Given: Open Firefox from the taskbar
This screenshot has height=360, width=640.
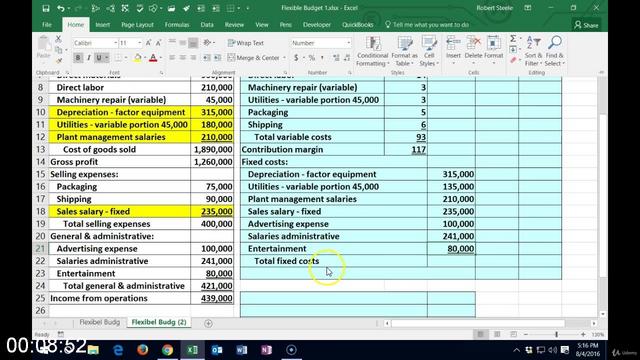Looking at the screenshot, I should [x=142, y=350].
